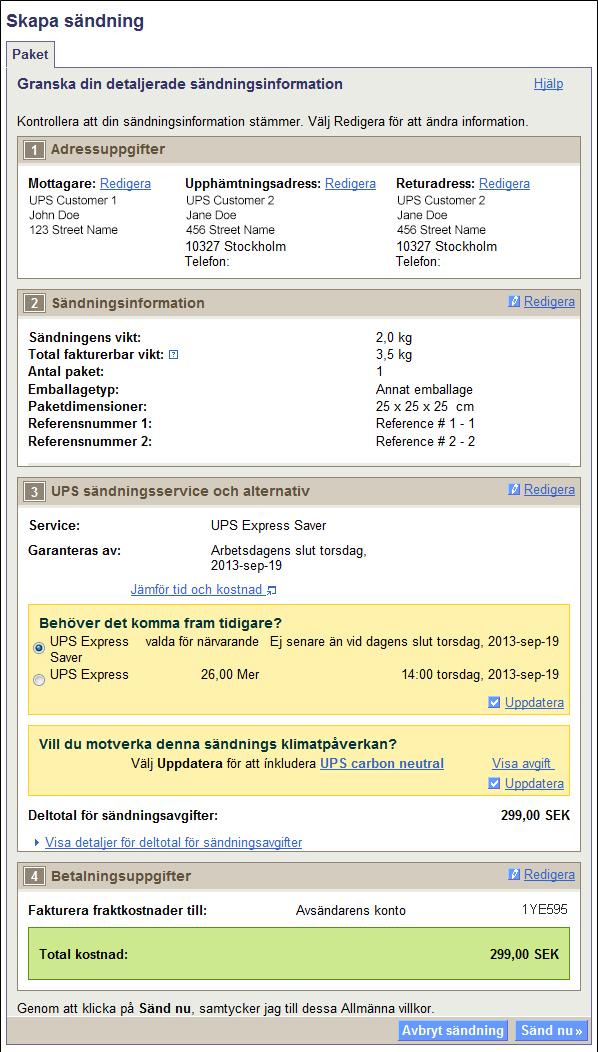The image size is (598, 1052).
Task: Click the Visa avgift link
Action: [522, 764]
